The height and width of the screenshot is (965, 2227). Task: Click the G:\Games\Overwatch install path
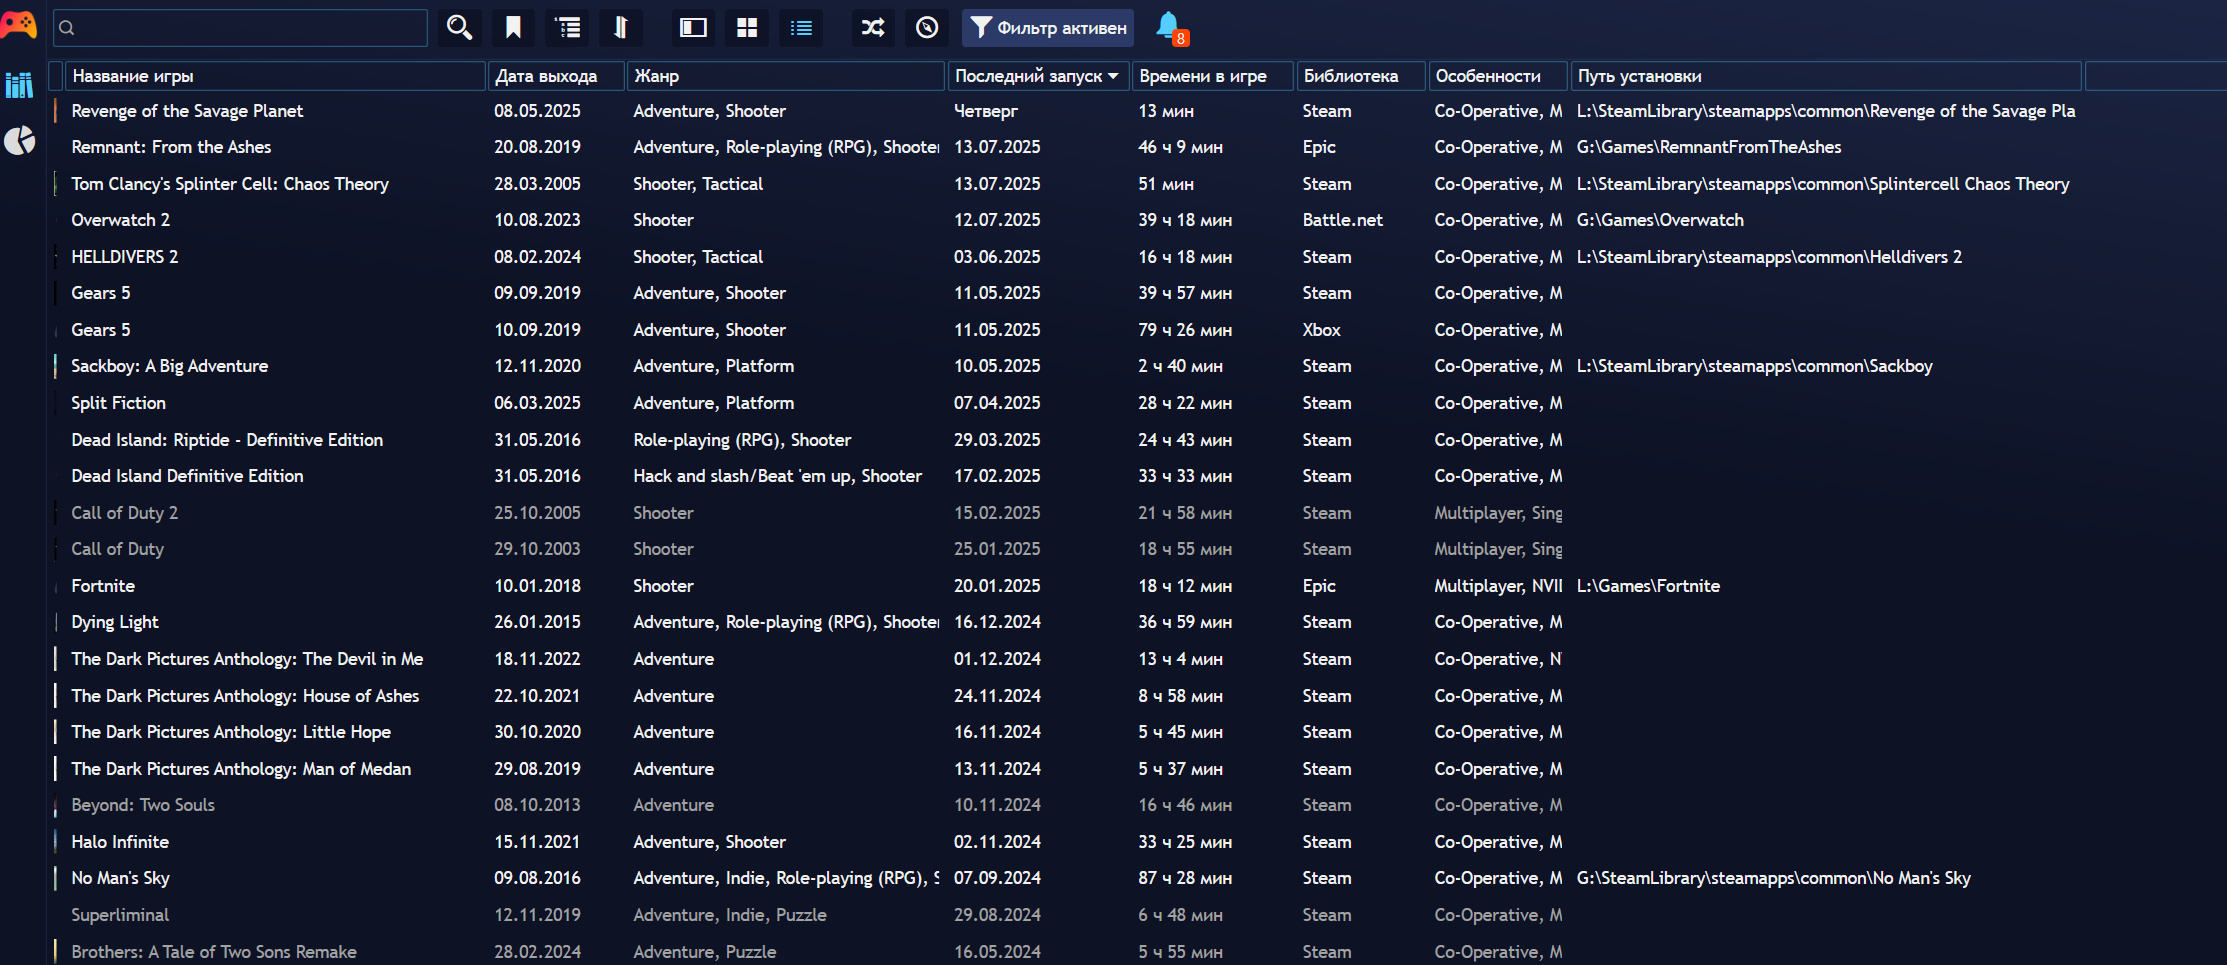click(x=1660, y=220)
